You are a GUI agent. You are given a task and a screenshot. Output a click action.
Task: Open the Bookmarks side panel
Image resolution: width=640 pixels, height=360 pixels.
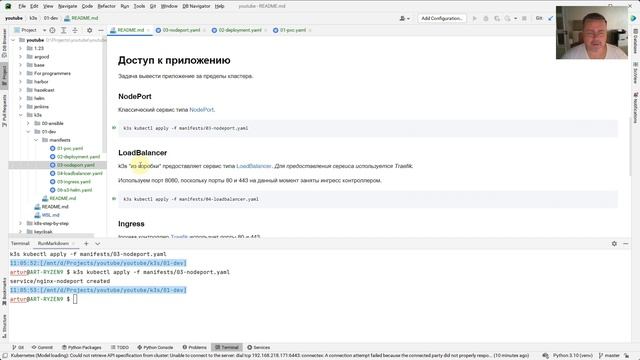point(4,291)
